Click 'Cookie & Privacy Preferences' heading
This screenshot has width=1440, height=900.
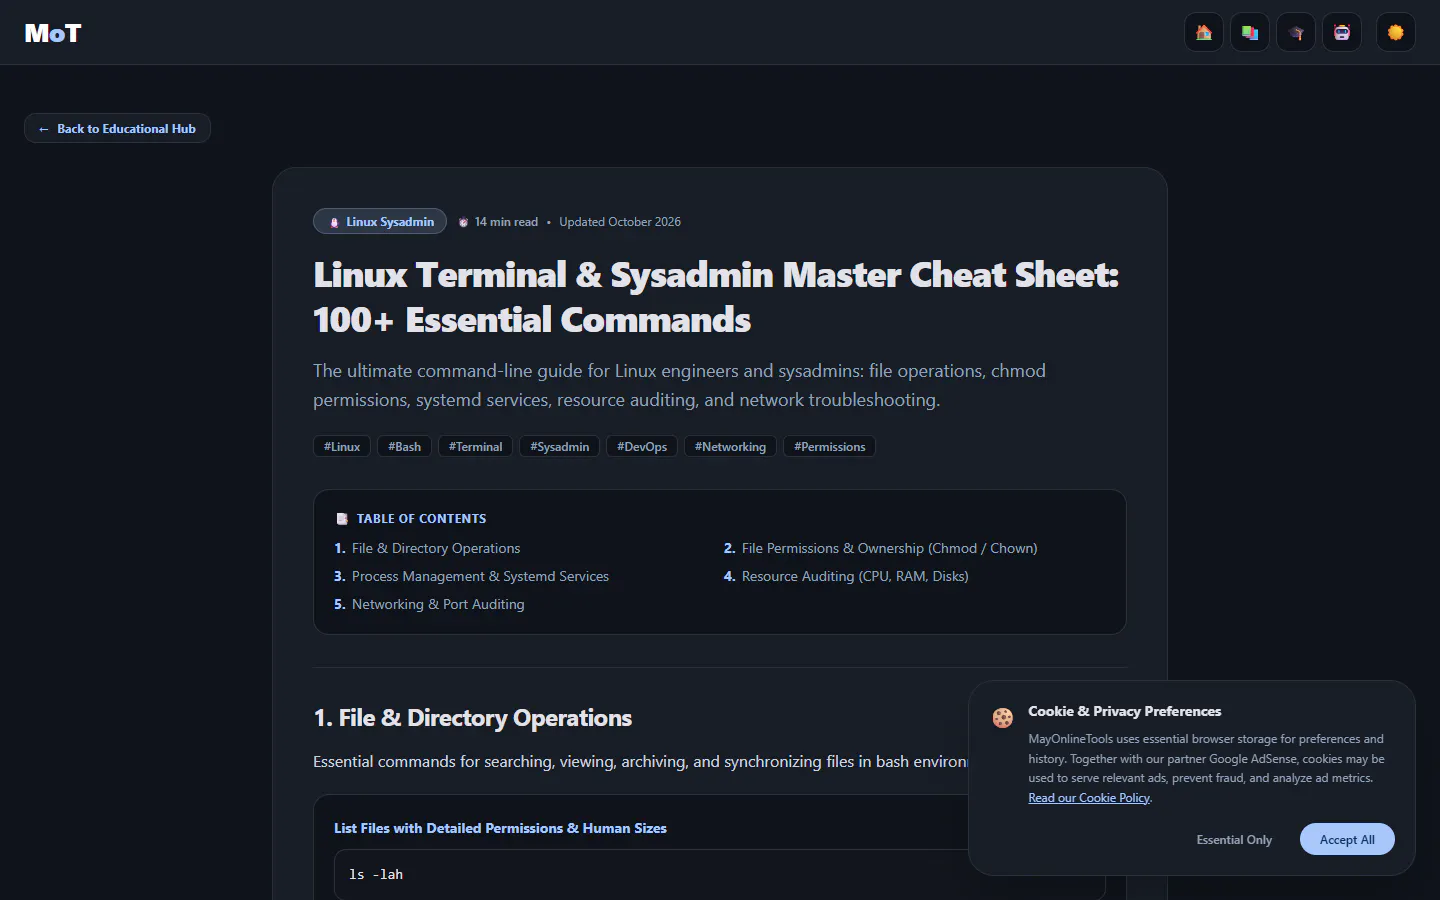click(x=1125, y=711)
